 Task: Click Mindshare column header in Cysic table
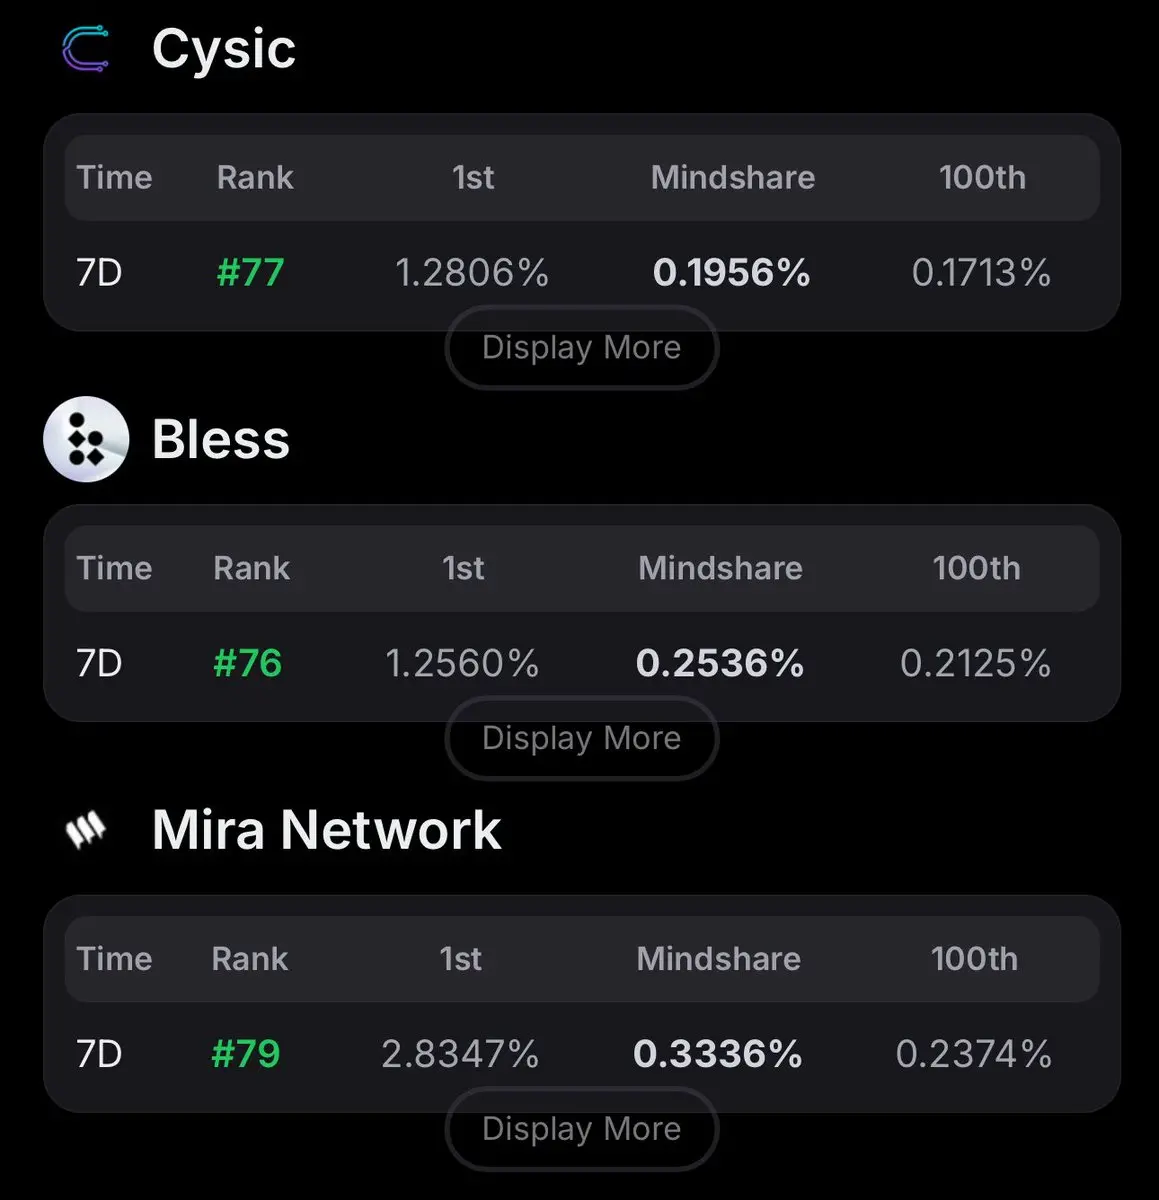(x=733, y=177)
